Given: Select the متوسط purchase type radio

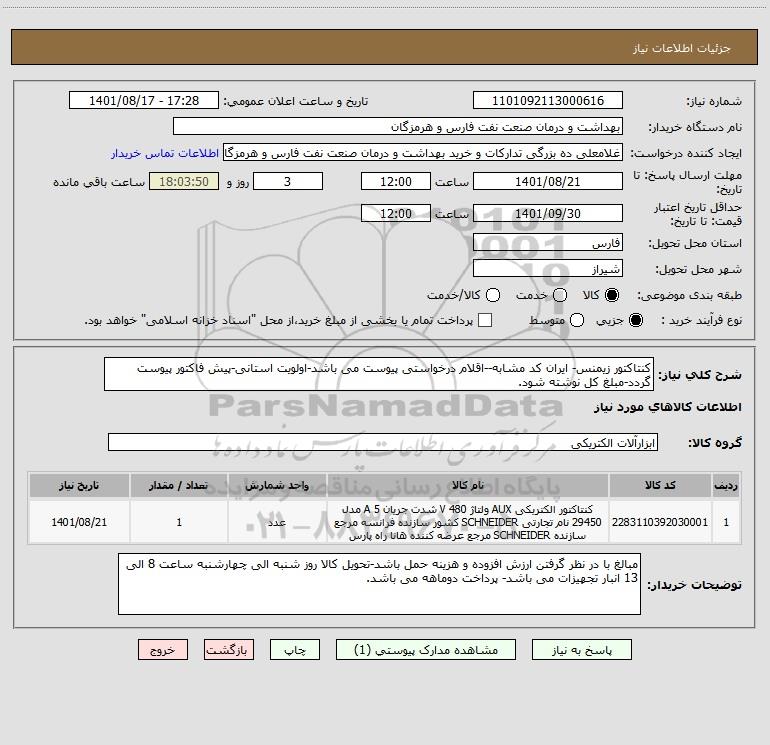Looking at the screenshot, I should (x=577, y=320).
